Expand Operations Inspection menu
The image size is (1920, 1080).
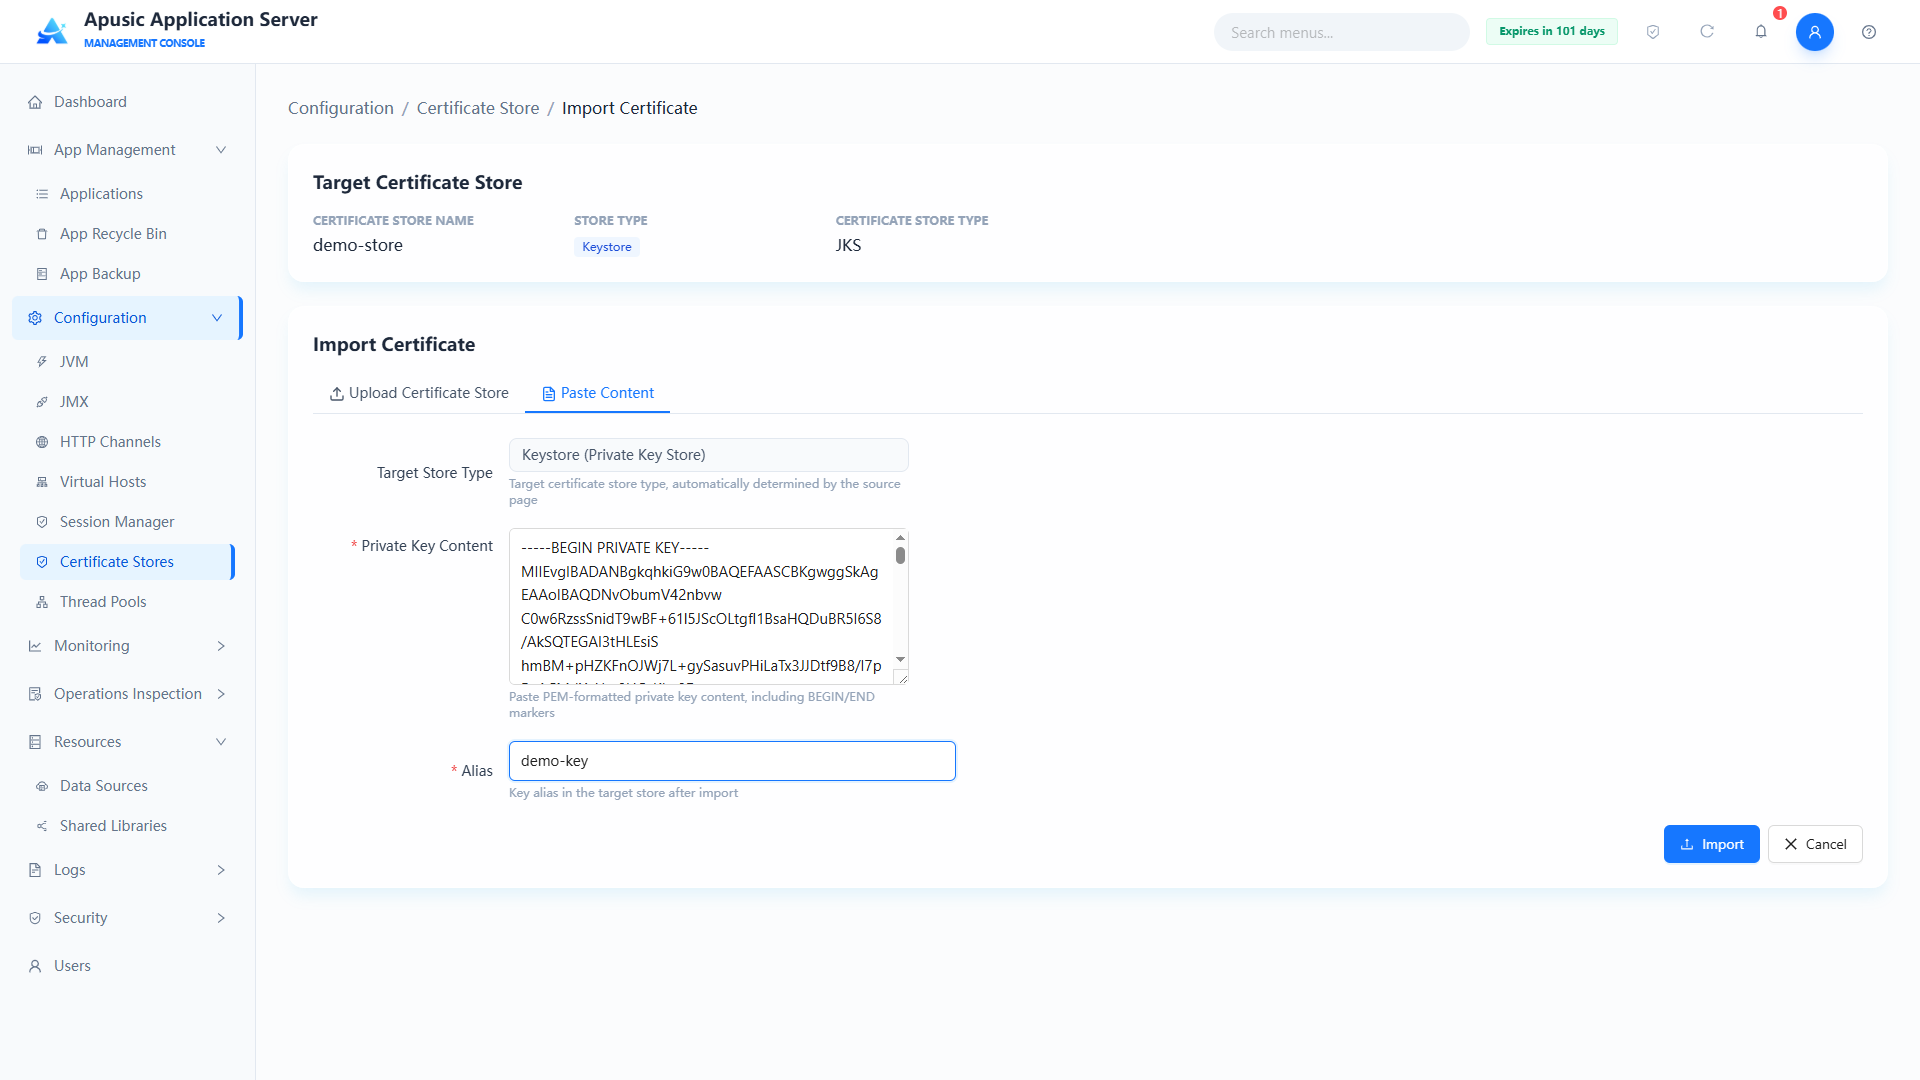pos(127,694)
